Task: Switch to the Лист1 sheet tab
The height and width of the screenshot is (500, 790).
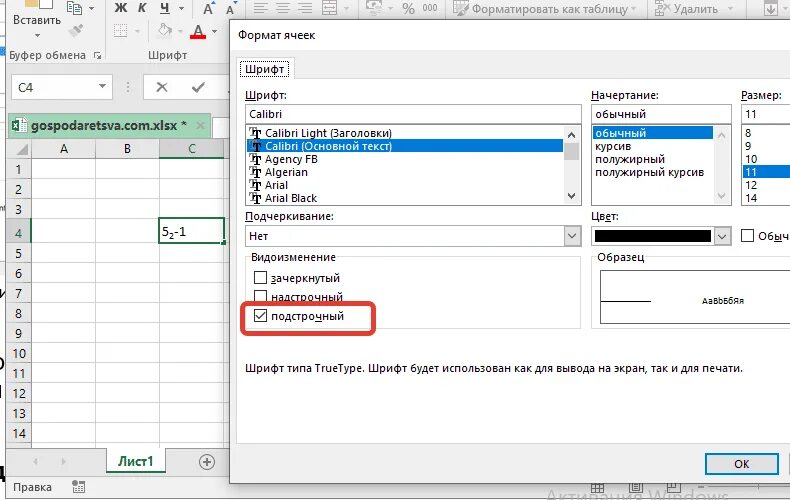Action: coord(136,461)
